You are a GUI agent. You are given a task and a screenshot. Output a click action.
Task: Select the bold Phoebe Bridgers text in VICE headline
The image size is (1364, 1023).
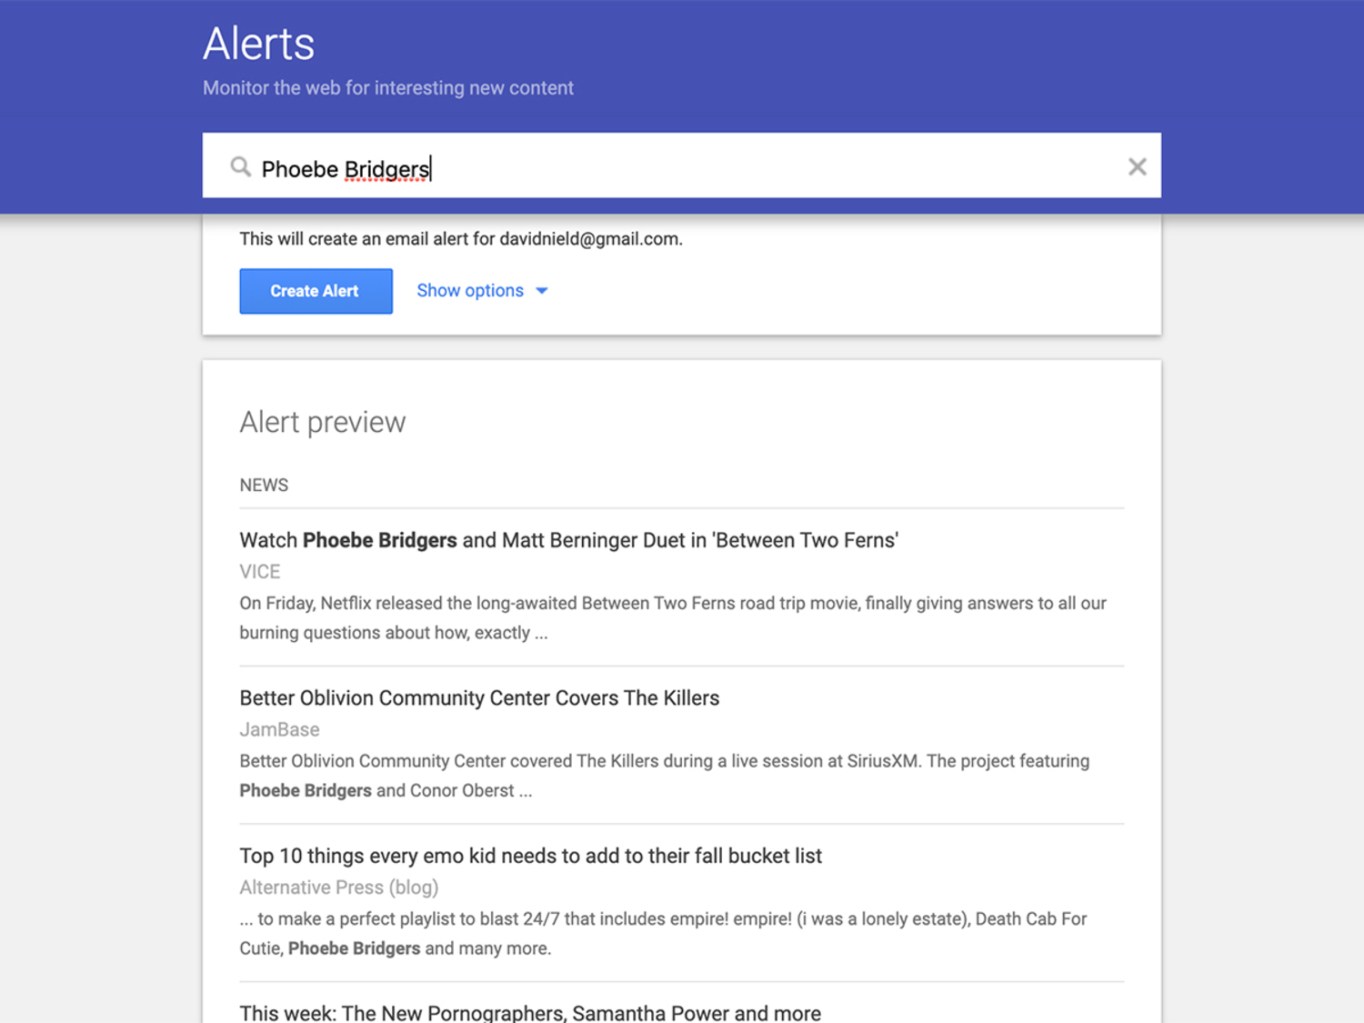[x=379, y=540]
